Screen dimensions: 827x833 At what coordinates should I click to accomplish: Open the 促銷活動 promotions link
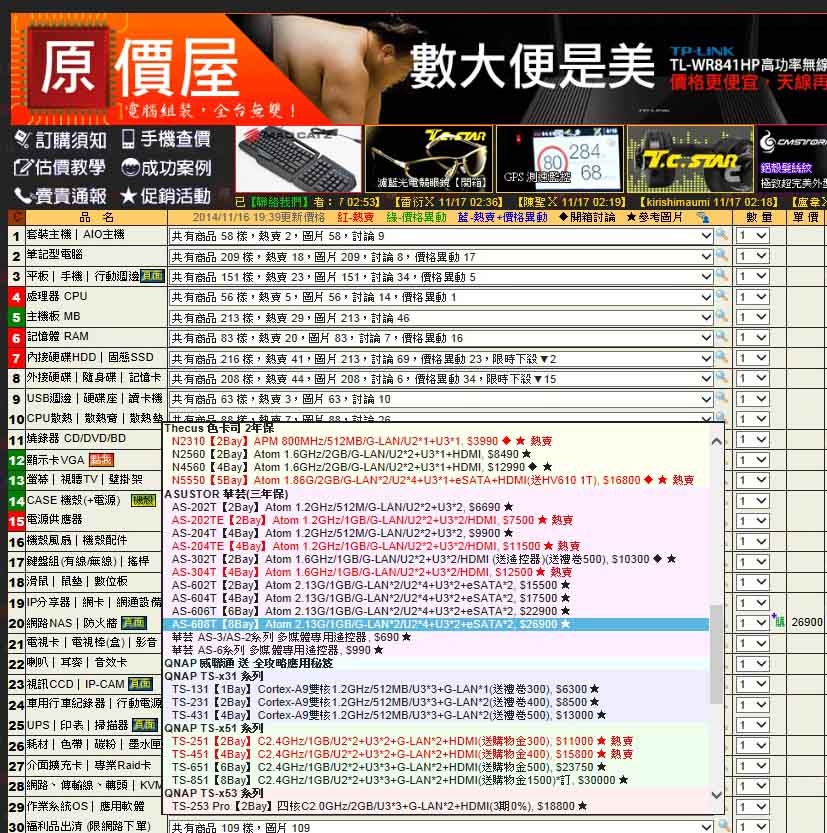click(x=166, y=196)
